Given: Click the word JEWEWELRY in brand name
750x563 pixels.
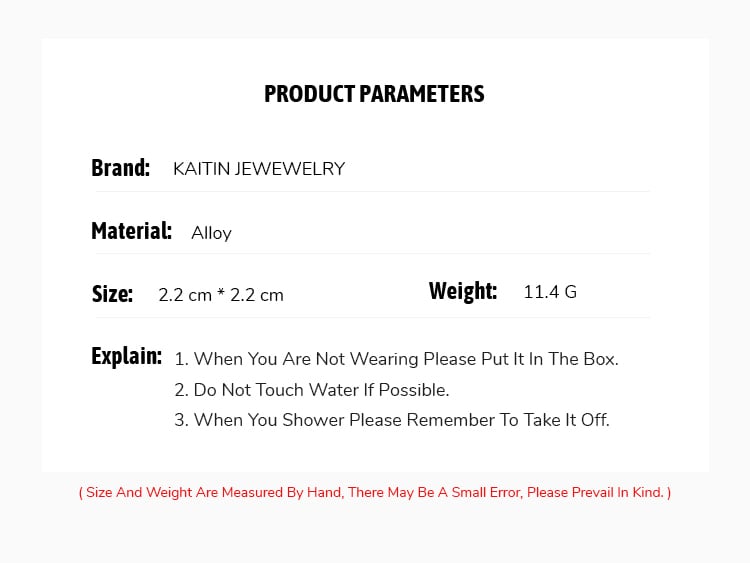Looking at the screenshot, I should coord(289,169).
